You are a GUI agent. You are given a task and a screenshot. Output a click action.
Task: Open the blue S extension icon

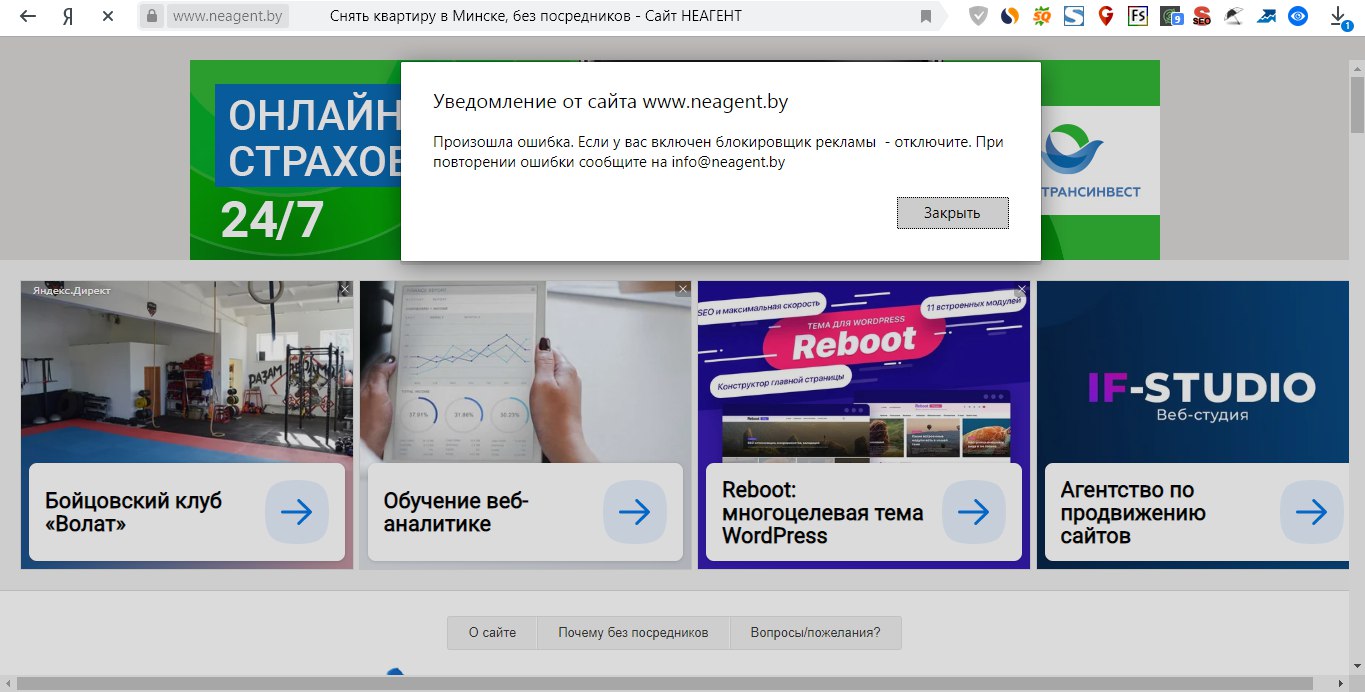(x=1074, y=16)
